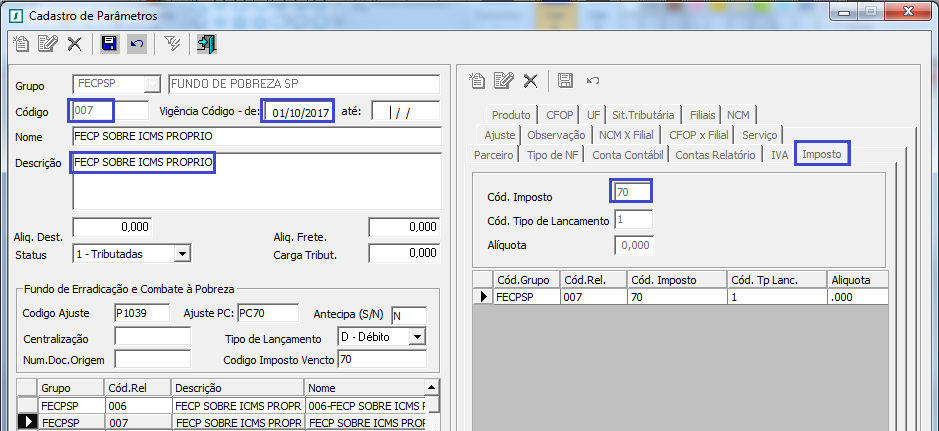Switch to the Produto tab
This screenshot has width=939, height=431.
coord(511,115)
